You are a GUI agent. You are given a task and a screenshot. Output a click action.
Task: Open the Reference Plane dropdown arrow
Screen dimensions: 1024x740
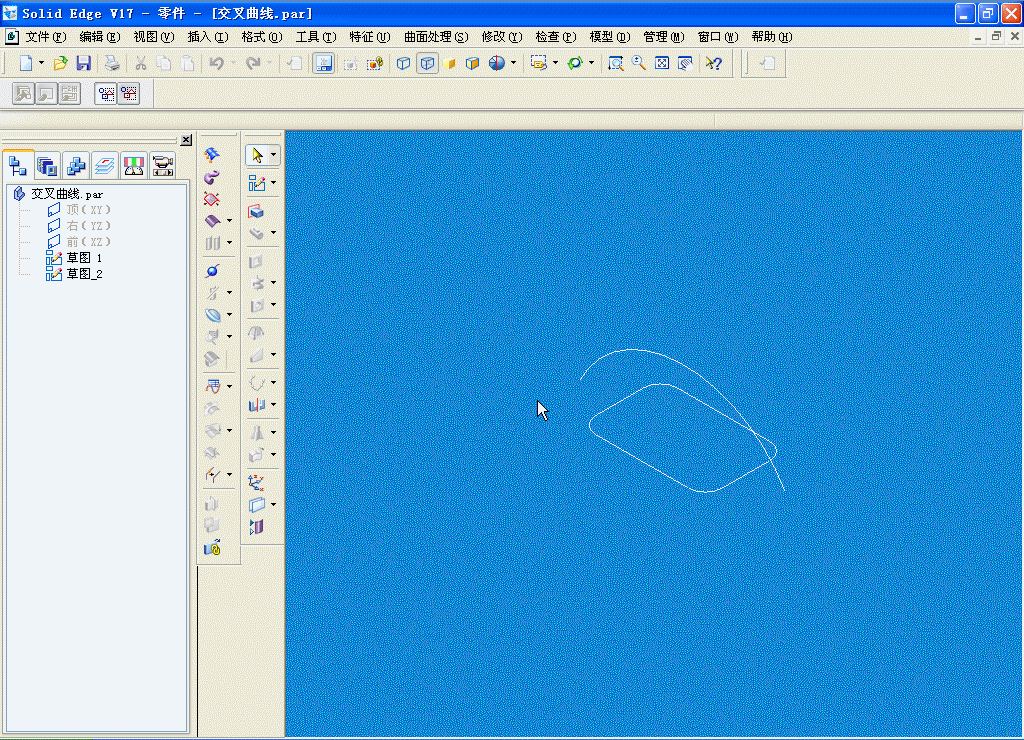[x=274, y=504]
